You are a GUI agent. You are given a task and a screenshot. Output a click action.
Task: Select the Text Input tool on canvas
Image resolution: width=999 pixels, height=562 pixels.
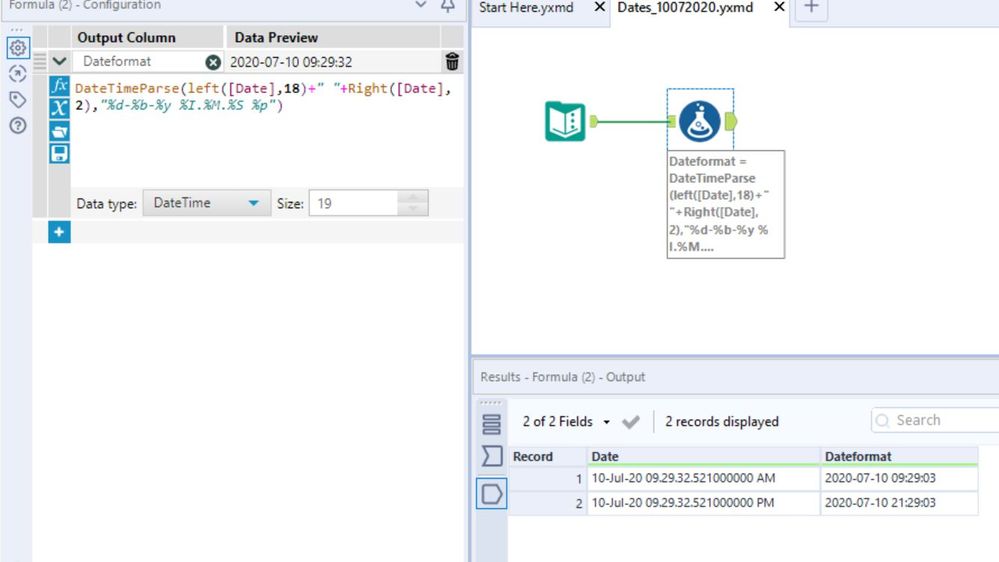pyautogui.click(x=565, y=121)
